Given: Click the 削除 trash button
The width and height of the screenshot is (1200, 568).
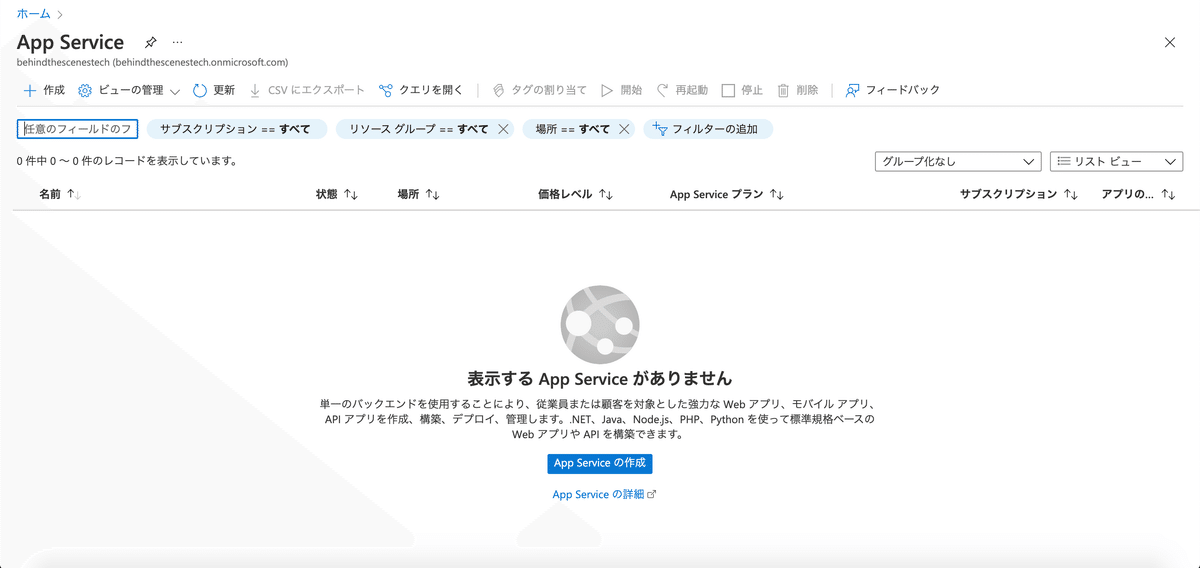Looking at the screenshot, I should point(797,90).
